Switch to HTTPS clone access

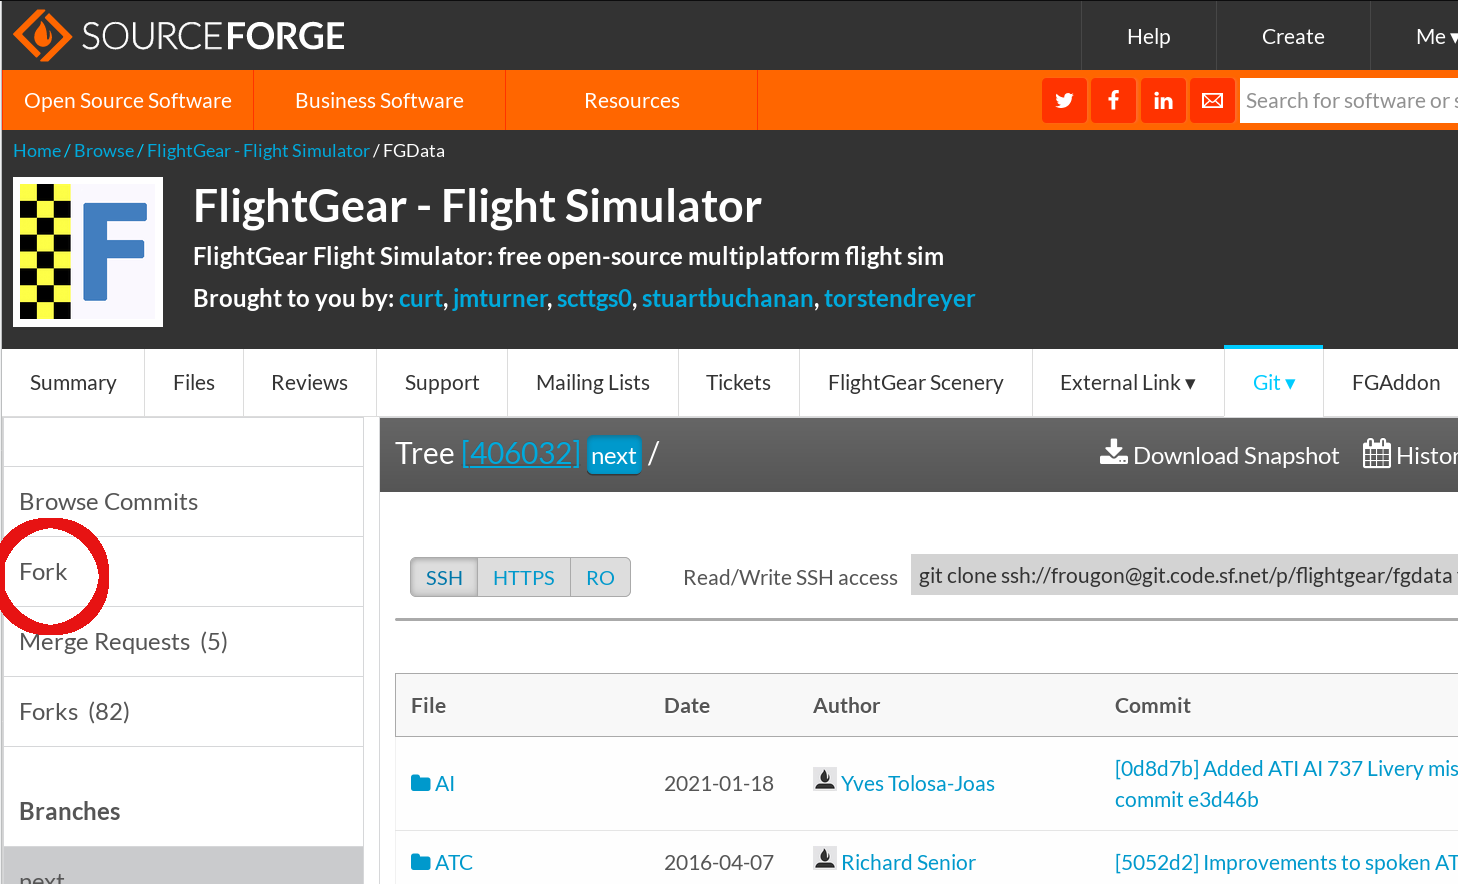point(524,577)
